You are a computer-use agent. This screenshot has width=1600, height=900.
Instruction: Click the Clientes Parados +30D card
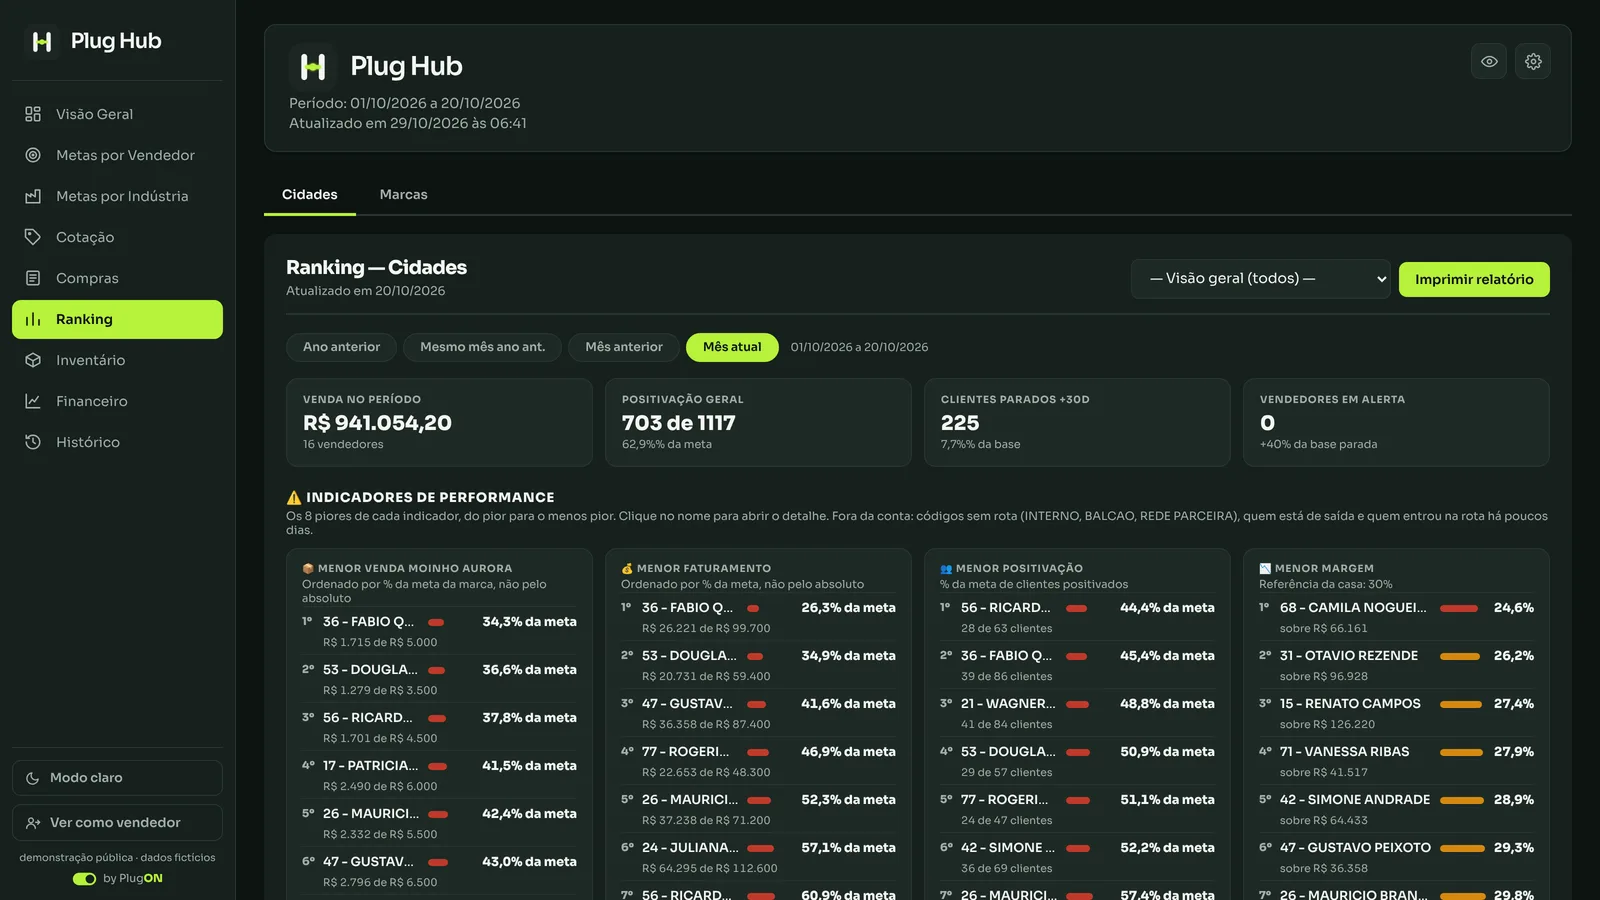coord(1077,422)
